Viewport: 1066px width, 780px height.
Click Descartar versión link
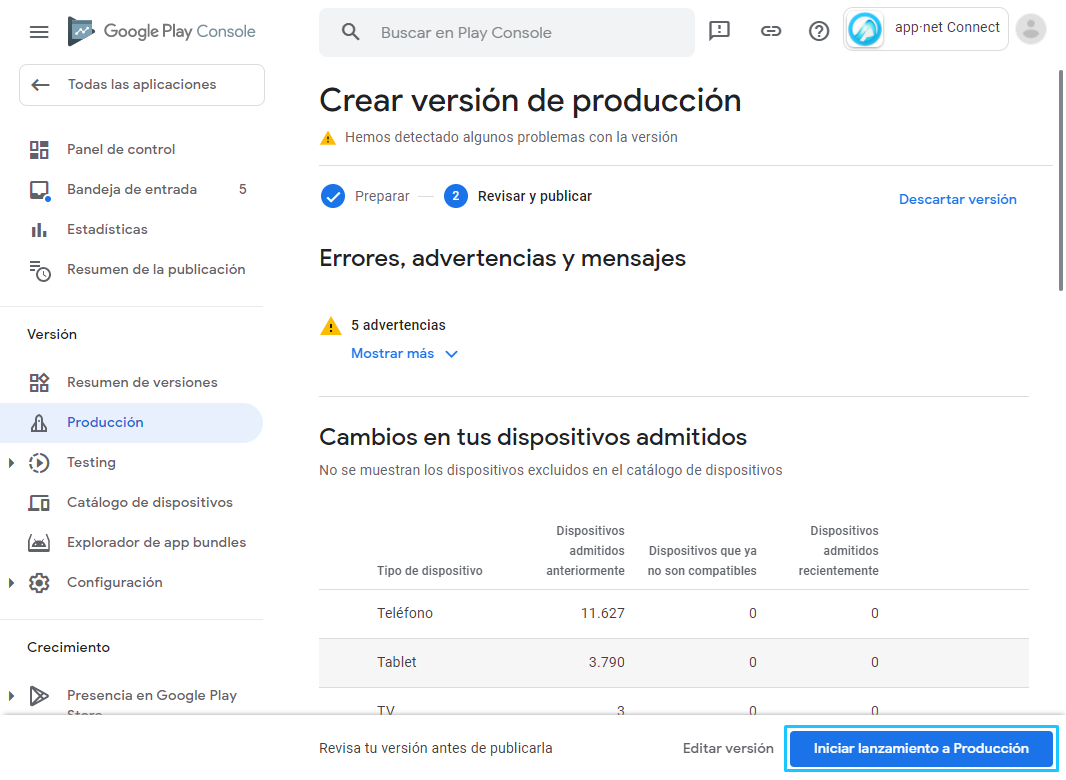pyautogui.click(x=957, y=199)
